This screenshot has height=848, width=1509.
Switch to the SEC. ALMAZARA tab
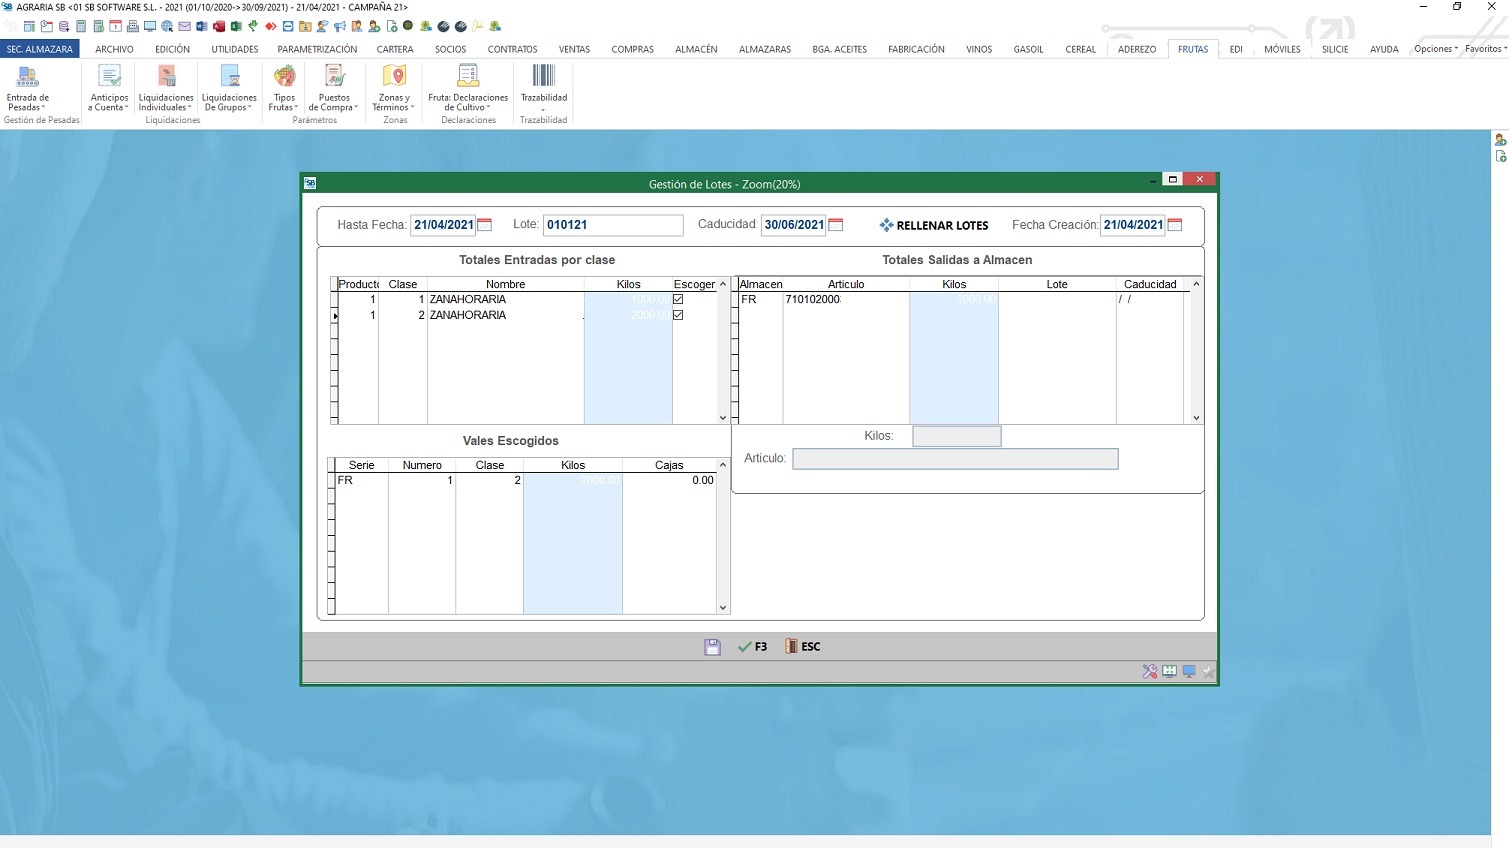[40, 49]
